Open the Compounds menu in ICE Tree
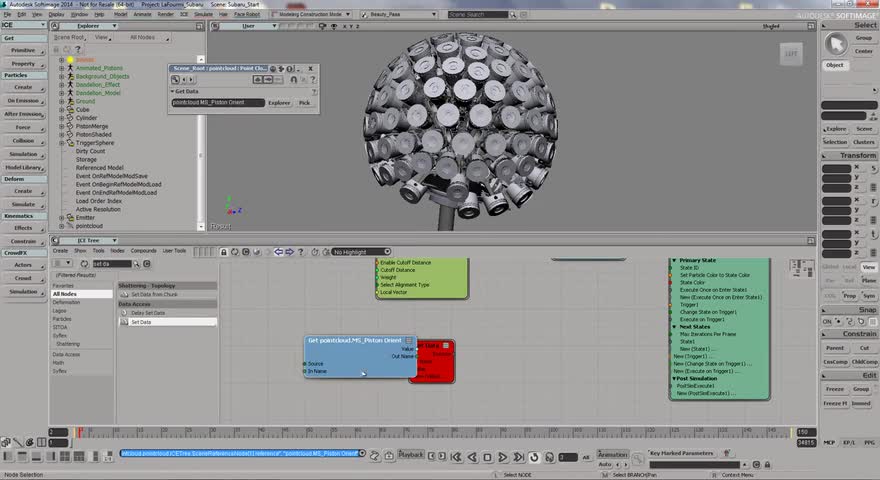The height and width of the screenshot is (480, 880). point(143,251)
